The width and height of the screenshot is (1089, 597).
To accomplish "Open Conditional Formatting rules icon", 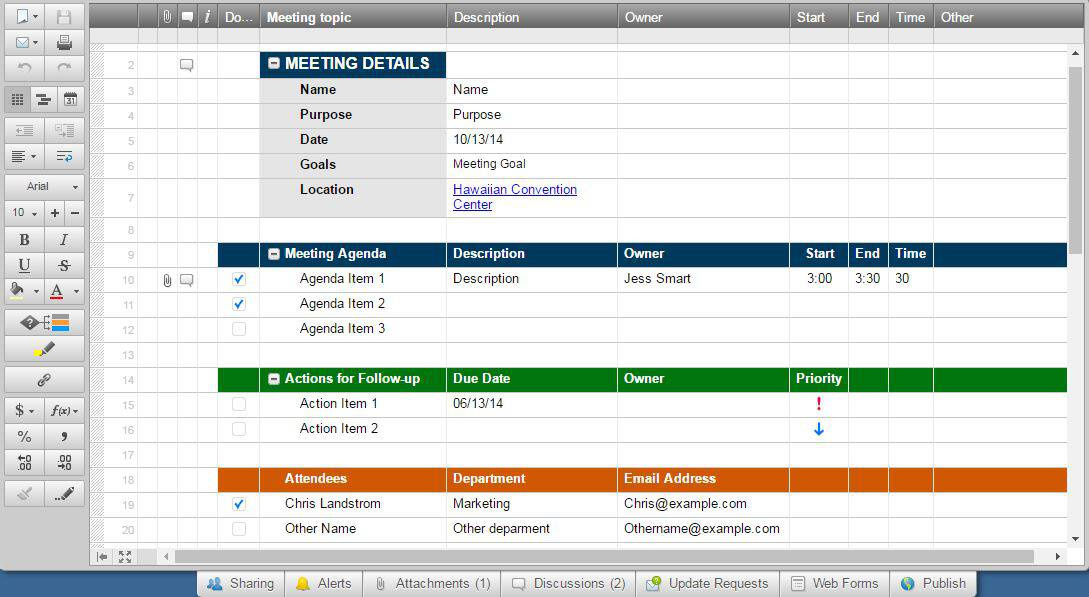I will point(44,322).
